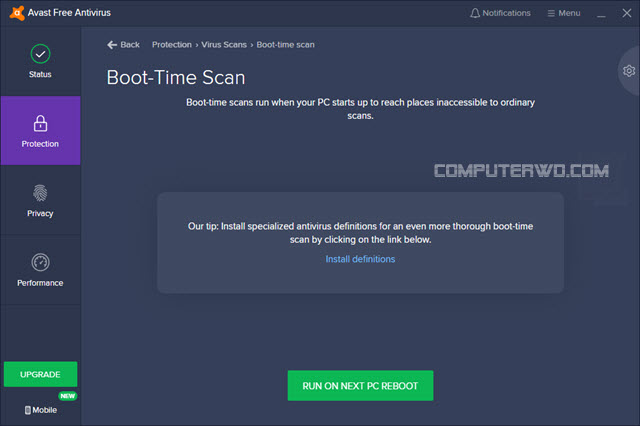Click the 'Our tip' text

point(360,233)
